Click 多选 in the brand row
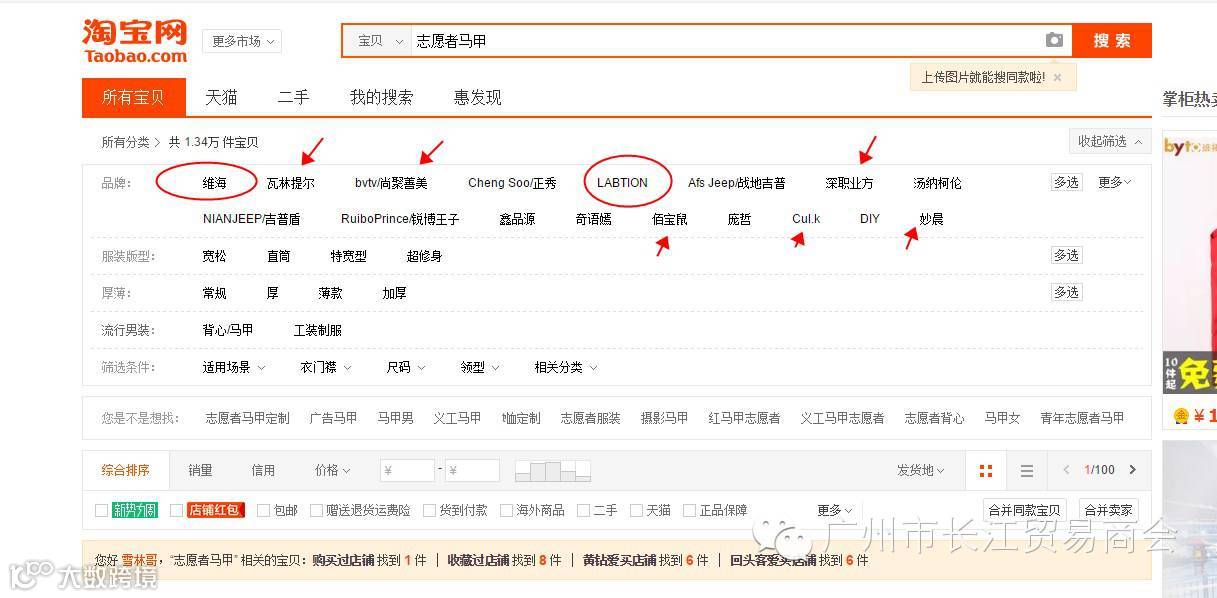The height and width of the screenshot is (598, 1217). (x=1066, y=183)
